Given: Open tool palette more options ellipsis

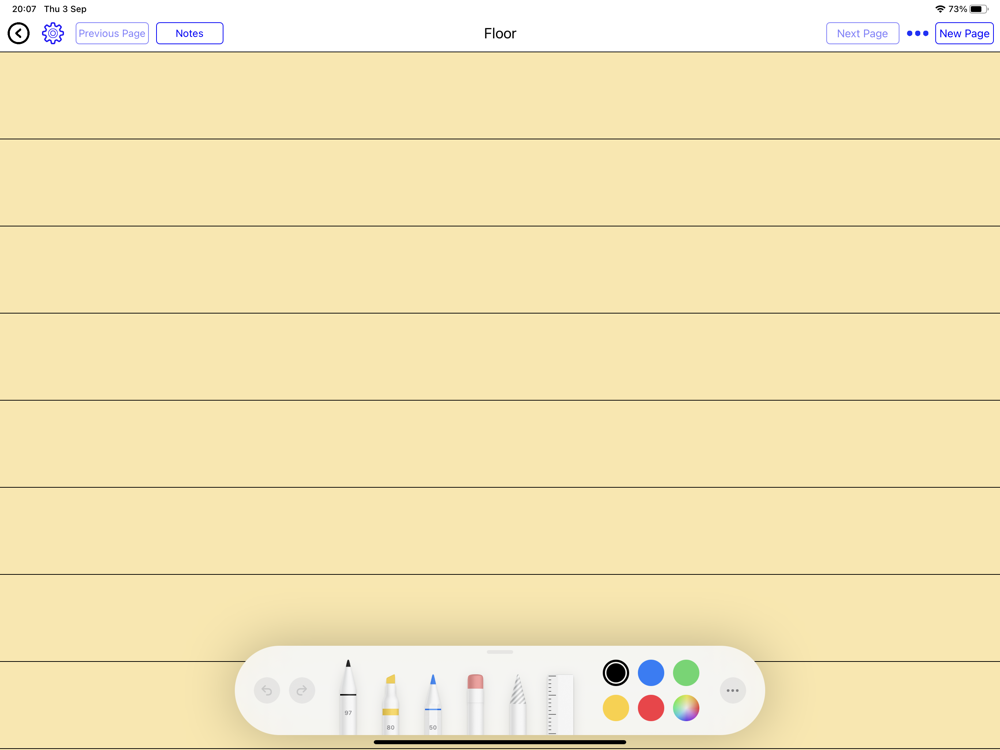Looking at the screenshot, I should coord(732,690).
